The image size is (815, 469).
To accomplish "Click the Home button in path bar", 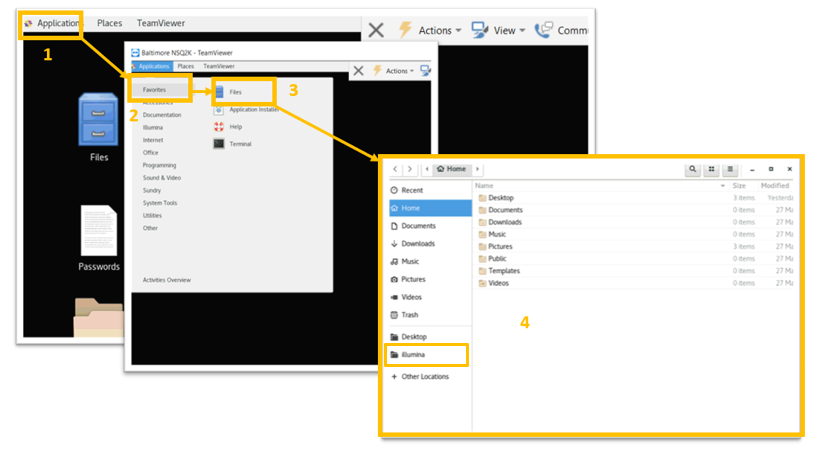I will pyautogui.click(x=452, y=170).
